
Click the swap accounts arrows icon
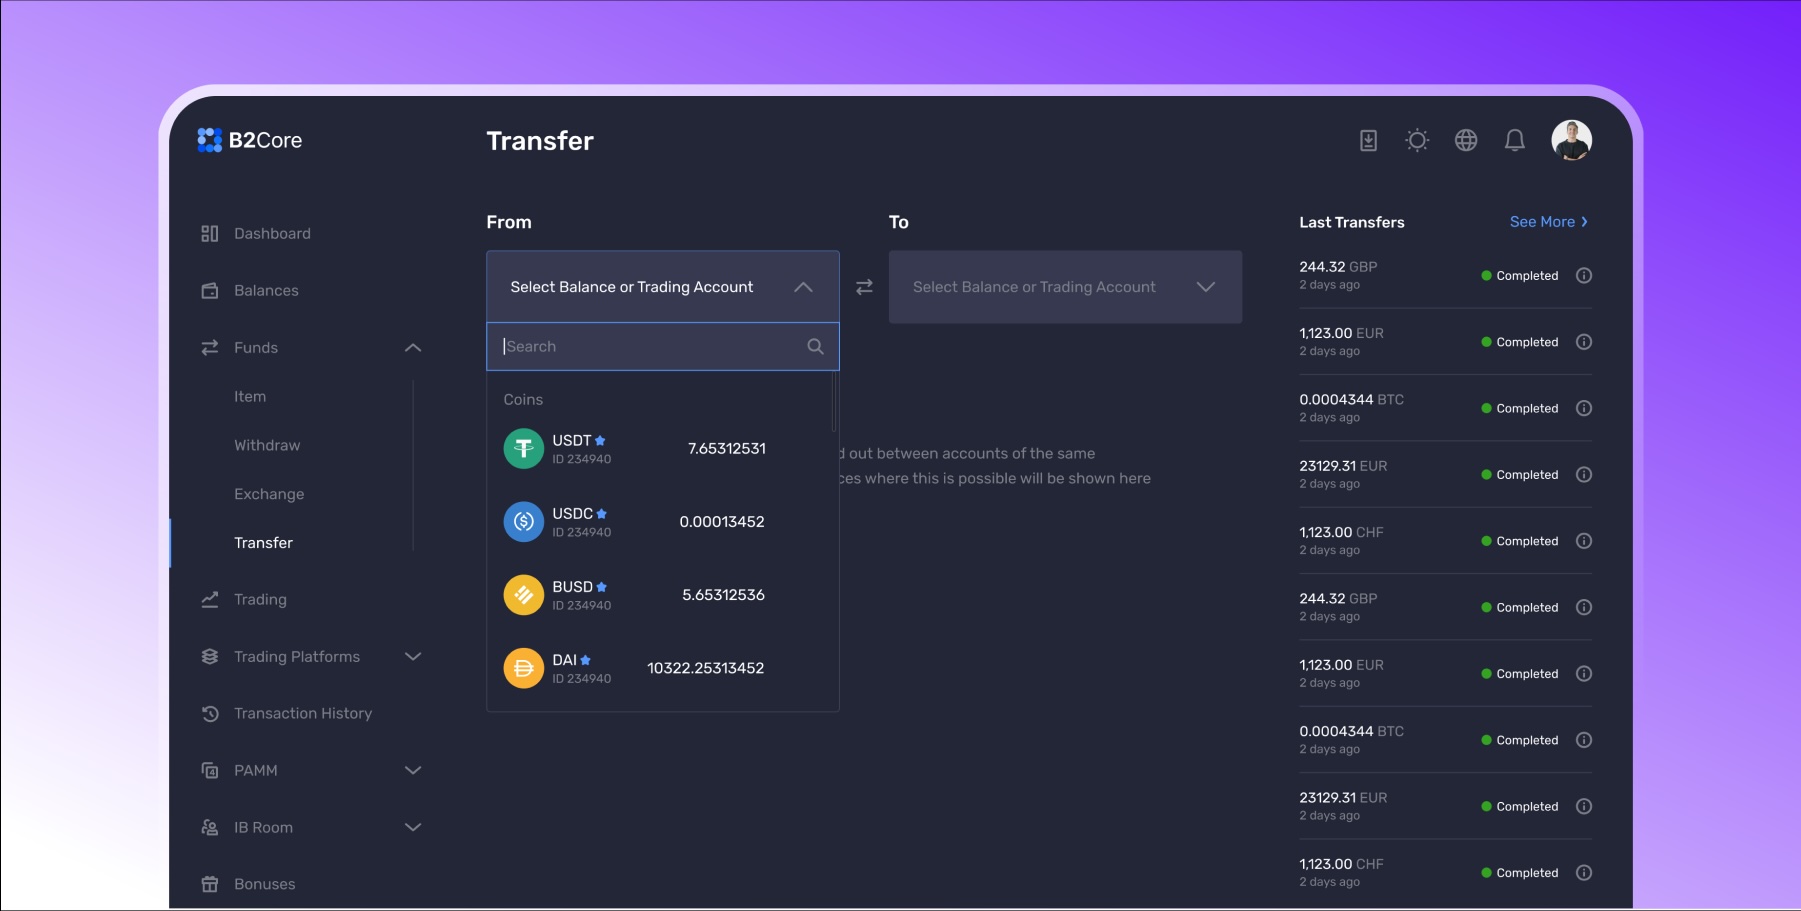pos(864,287)
